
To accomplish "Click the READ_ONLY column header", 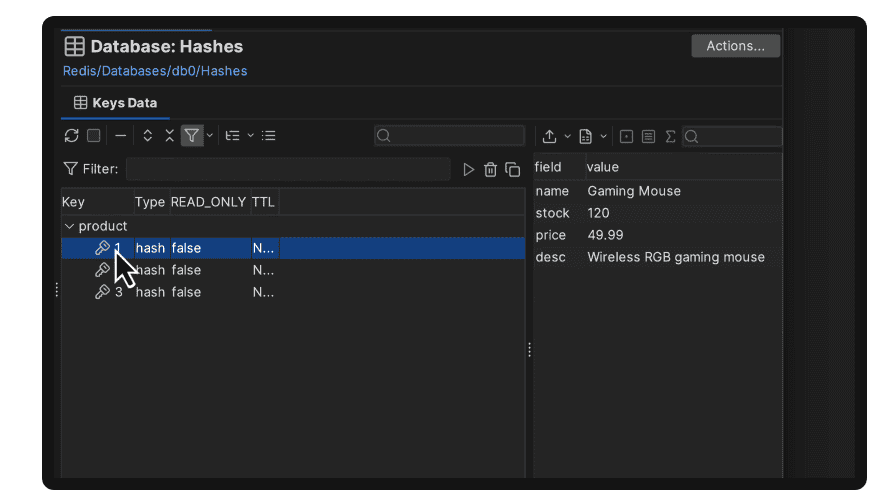I will tap(209, 202).
